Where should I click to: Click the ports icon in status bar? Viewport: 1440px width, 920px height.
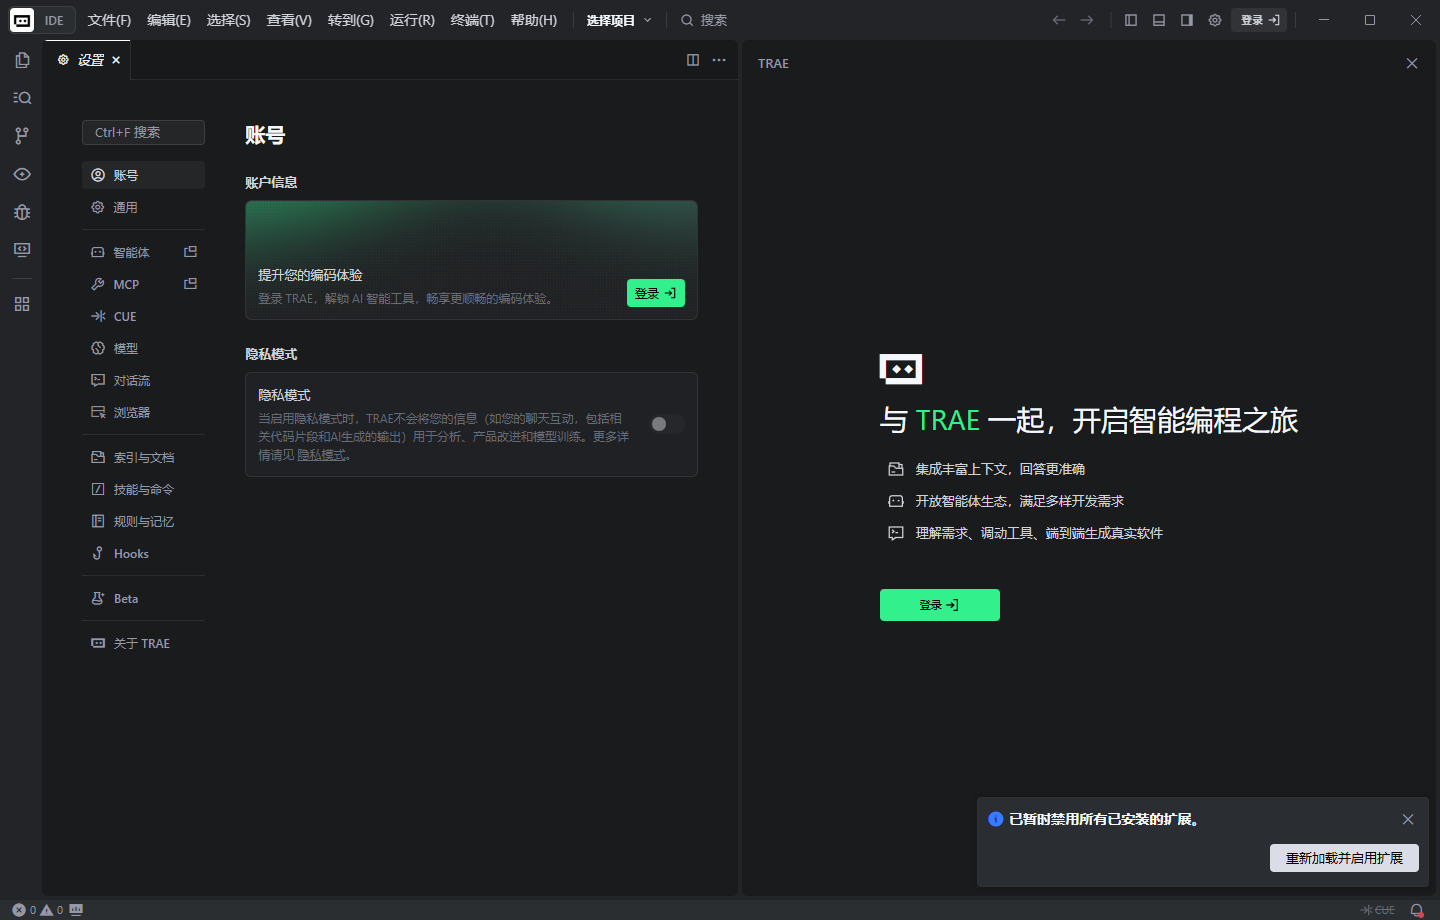click(76, 910)
